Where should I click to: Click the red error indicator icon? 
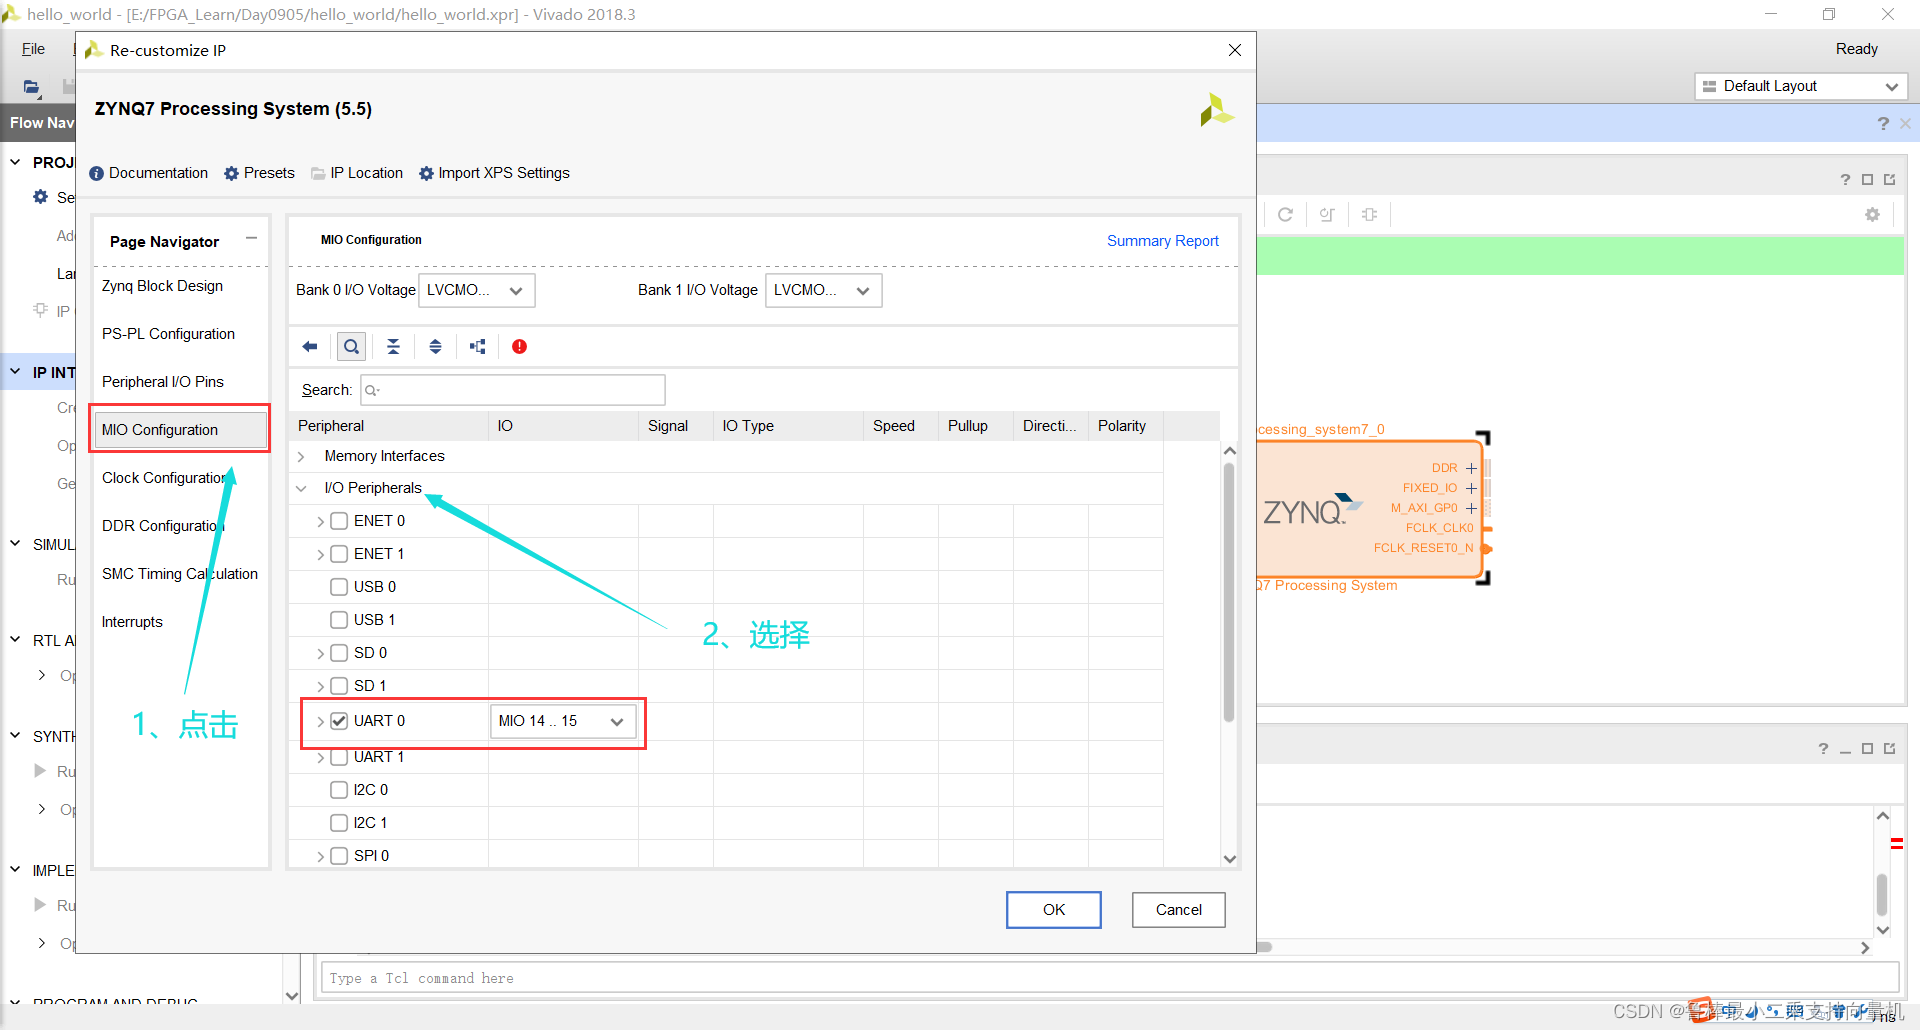coord(519,347)
